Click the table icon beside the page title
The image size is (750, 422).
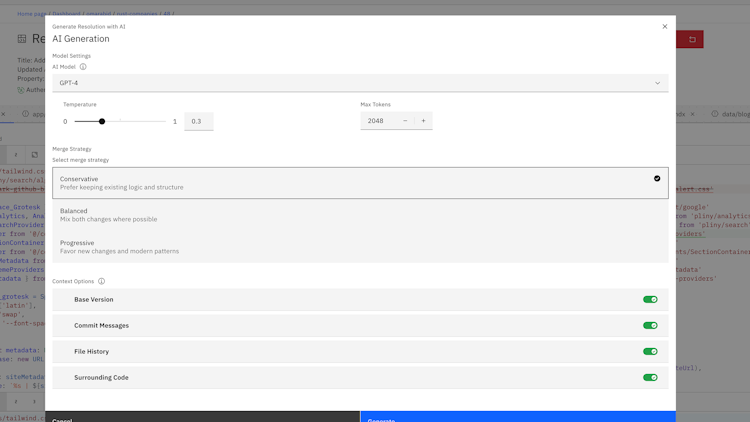(x=22, y=39)
